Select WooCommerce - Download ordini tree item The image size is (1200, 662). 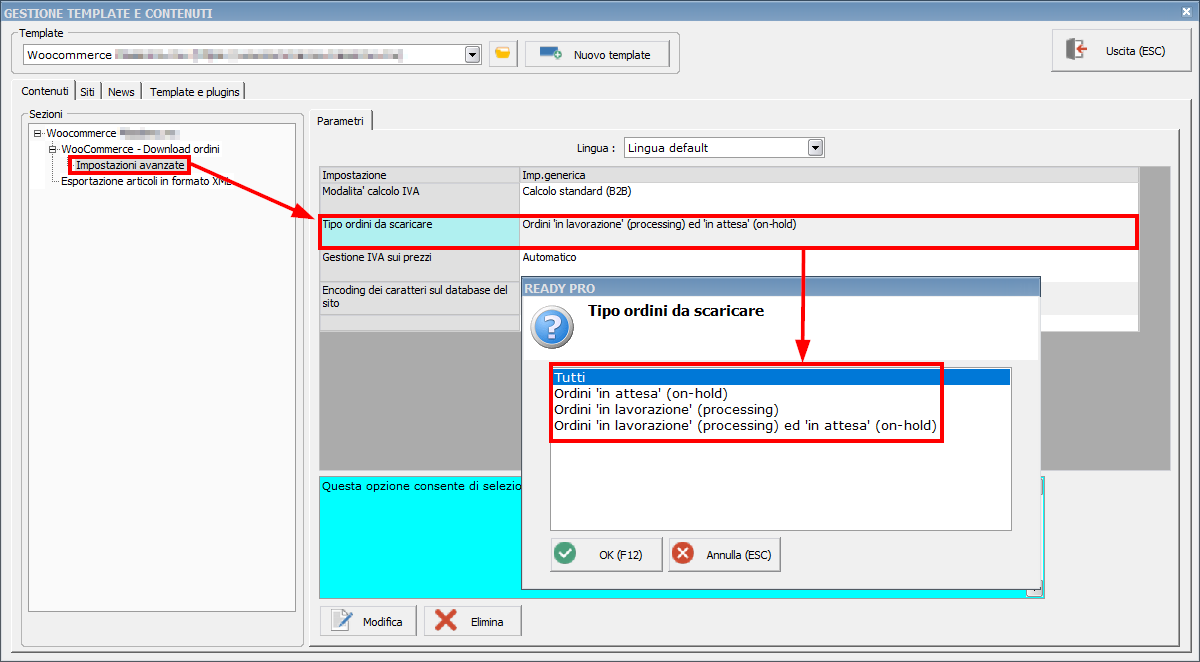click(140, 149)
